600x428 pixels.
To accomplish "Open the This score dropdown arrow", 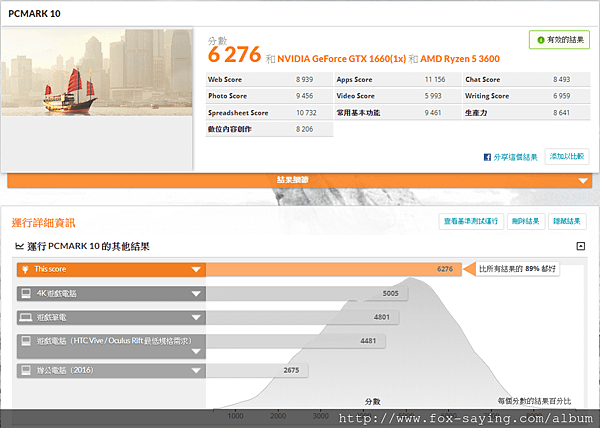I will point(196,270).
